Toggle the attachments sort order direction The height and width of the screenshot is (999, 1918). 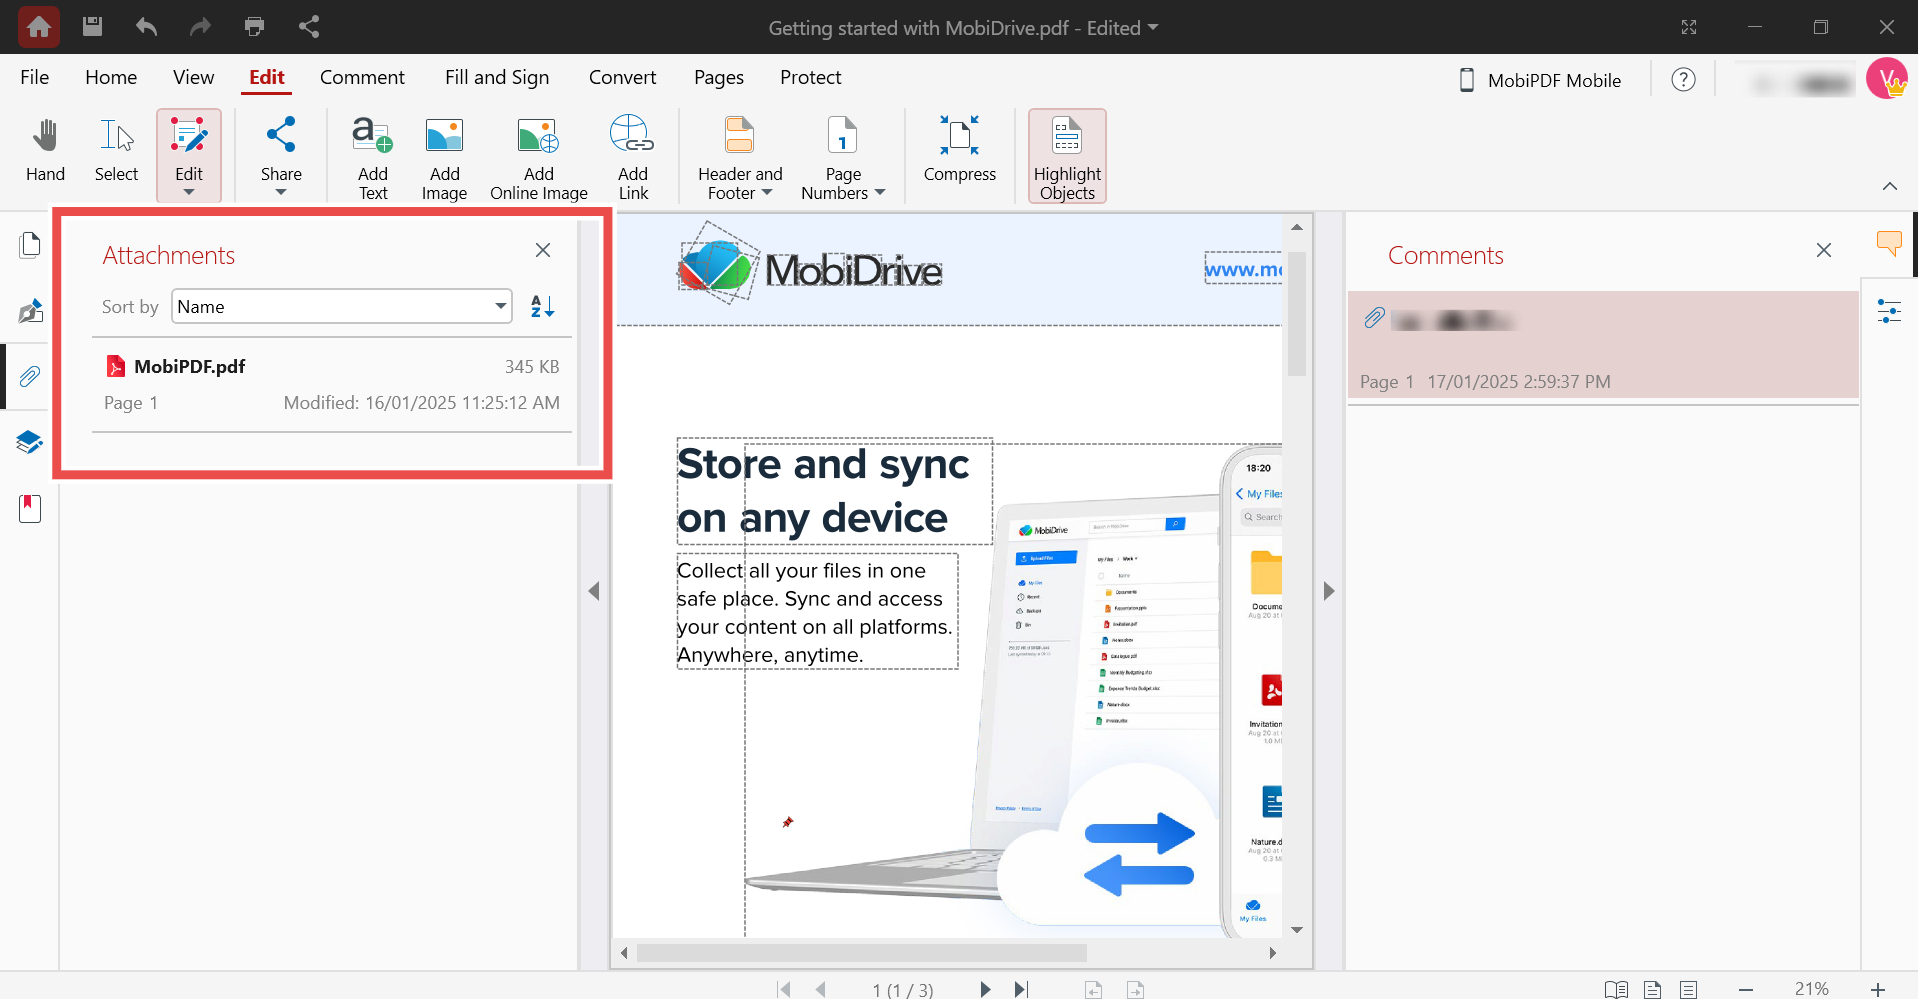pyautogui.click(x=541, y=306)
